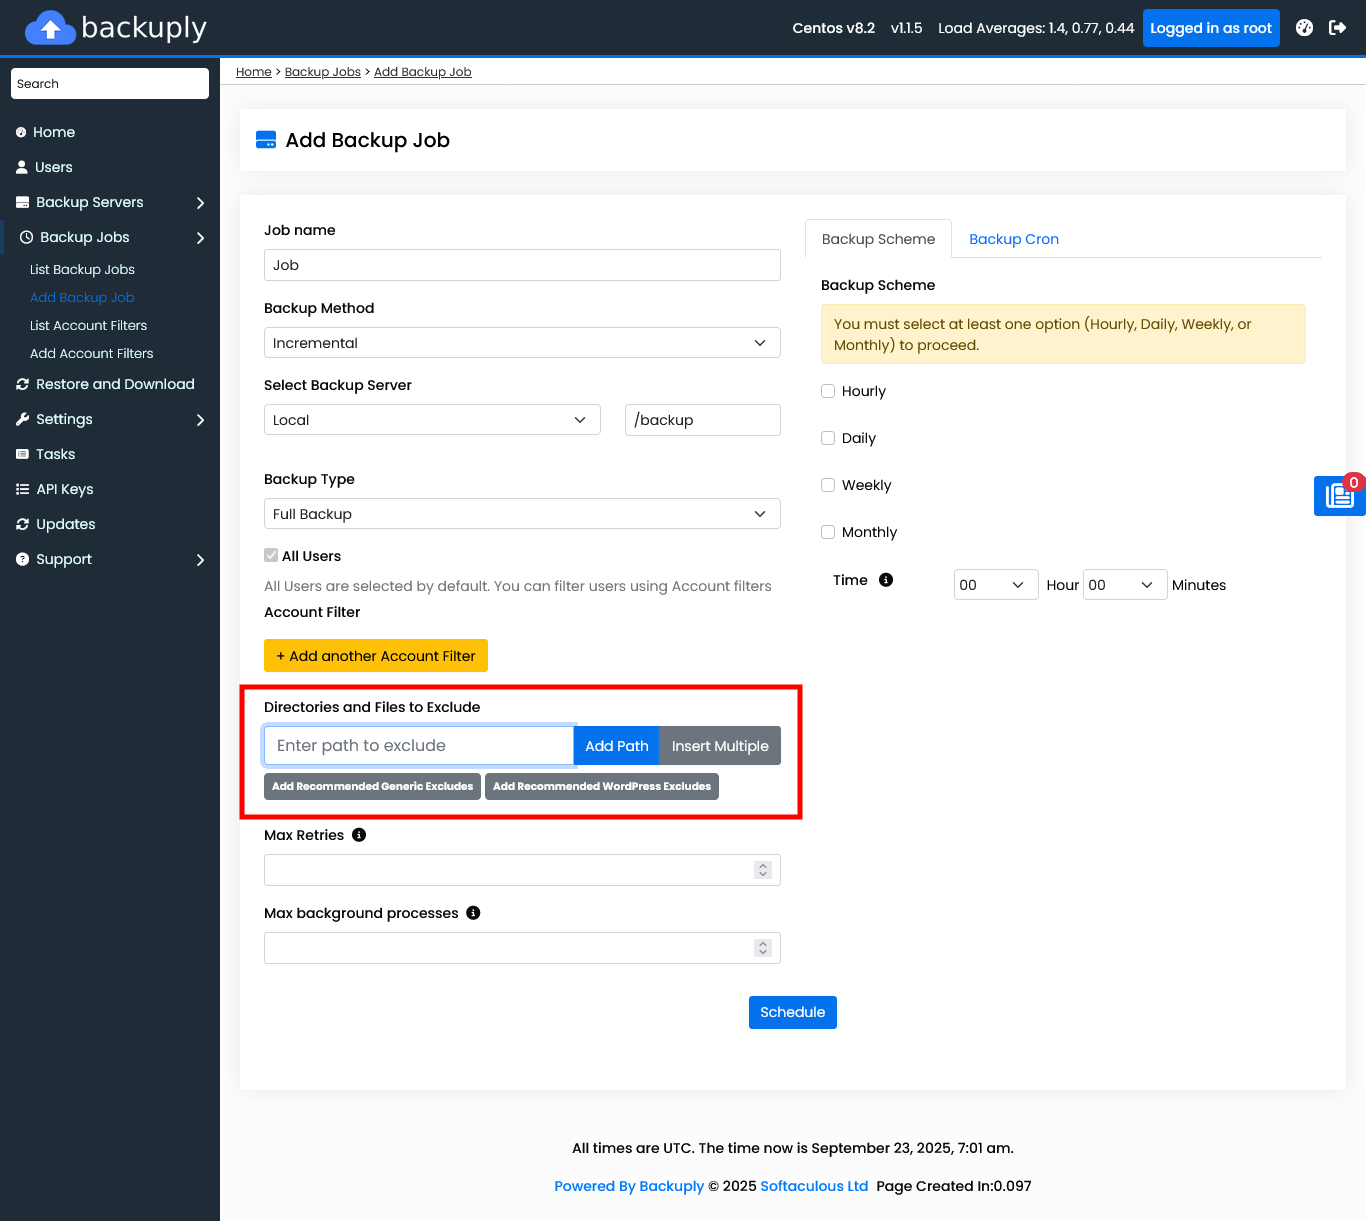Open the Backup Type dropdown
1366x1221 pixels.
pos(521,514)
